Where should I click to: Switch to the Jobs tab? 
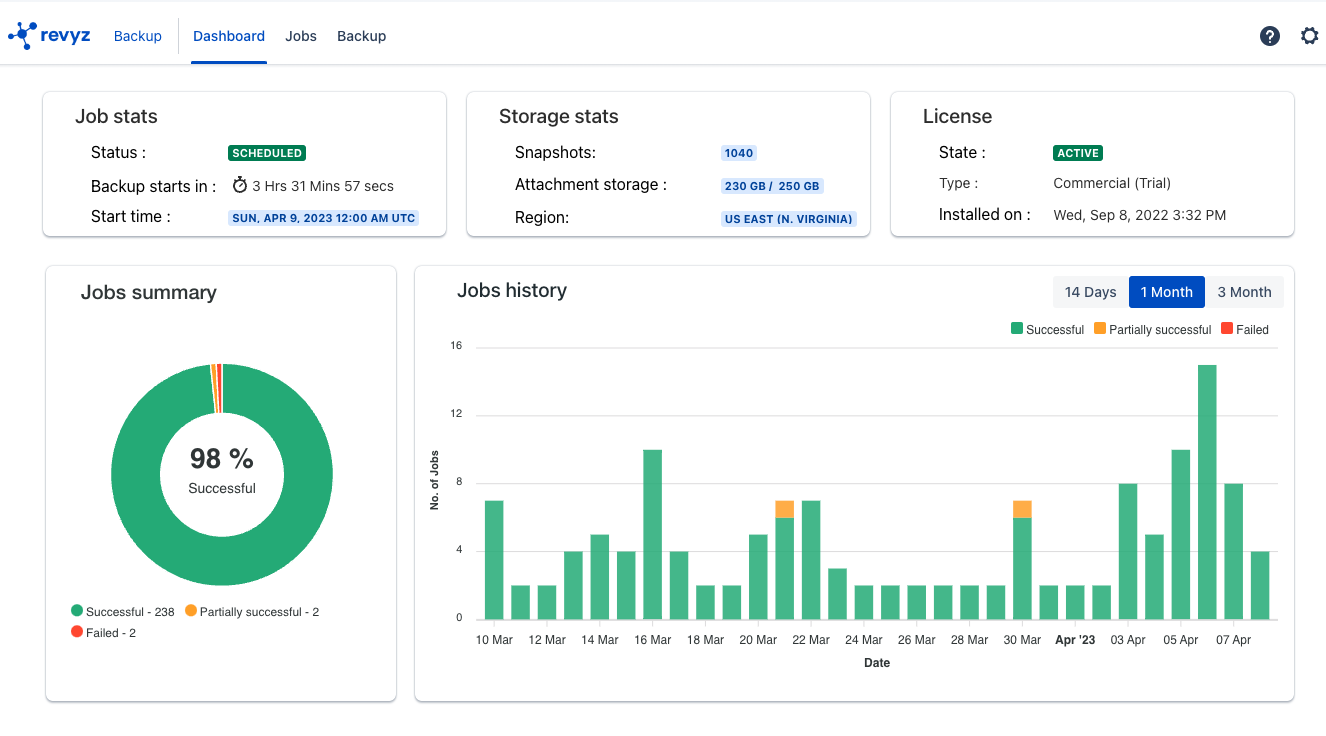point(301,36)
